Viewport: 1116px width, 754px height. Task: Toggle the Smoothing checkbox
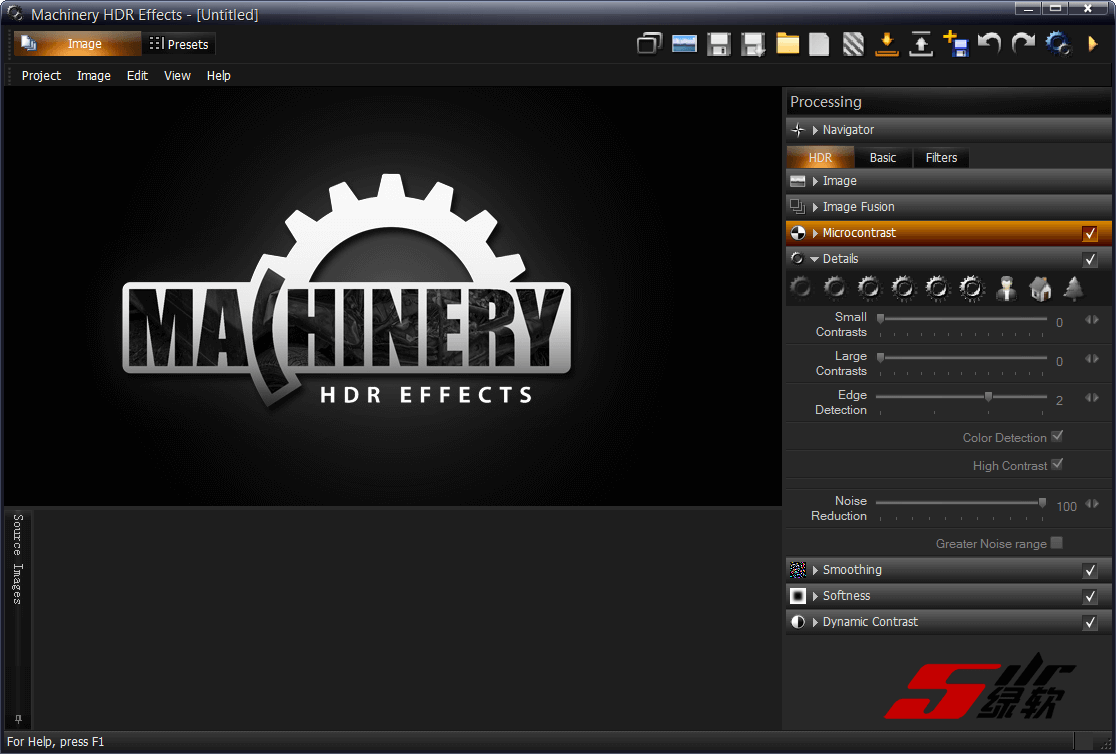pyautogui.click(x=1090, y=570)
